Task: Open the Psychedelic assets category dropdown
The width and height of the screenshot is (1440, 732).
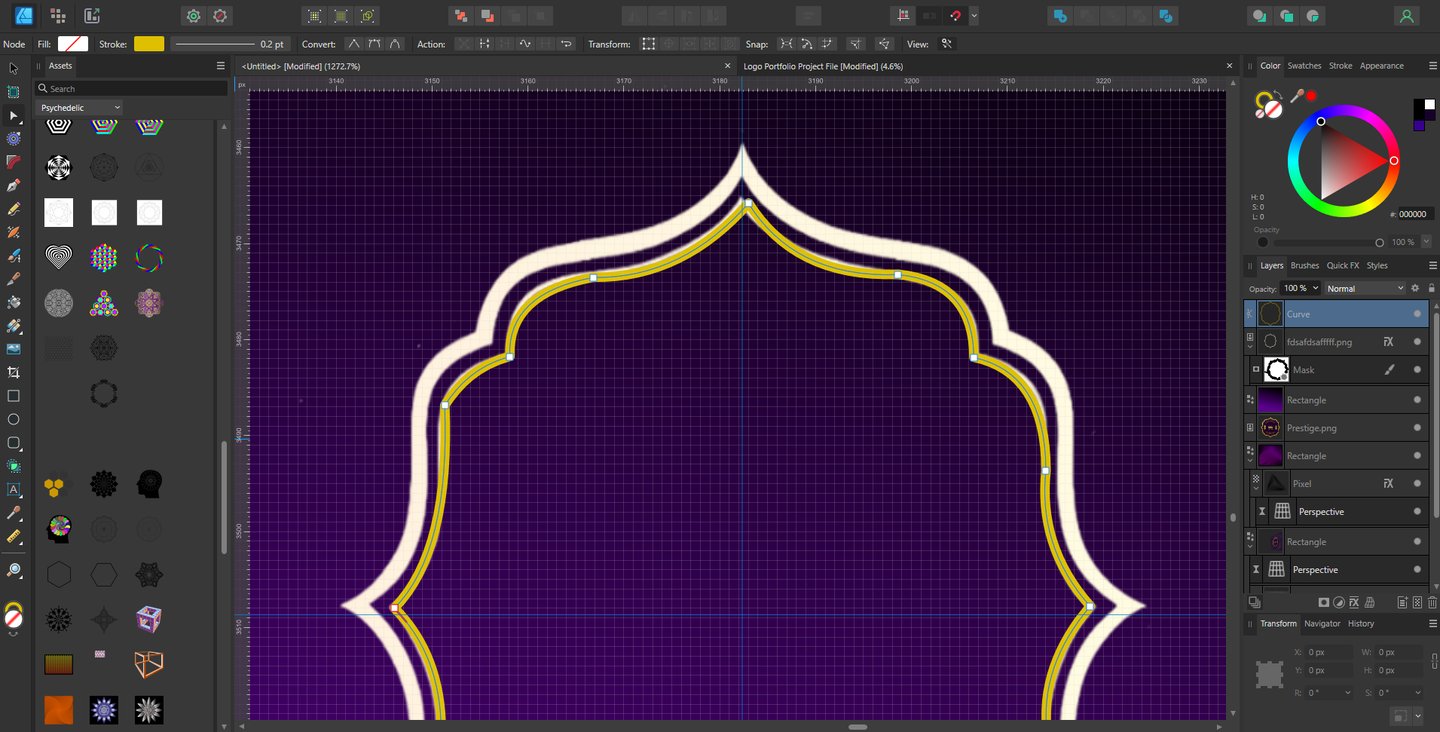Action: (79, 107)
